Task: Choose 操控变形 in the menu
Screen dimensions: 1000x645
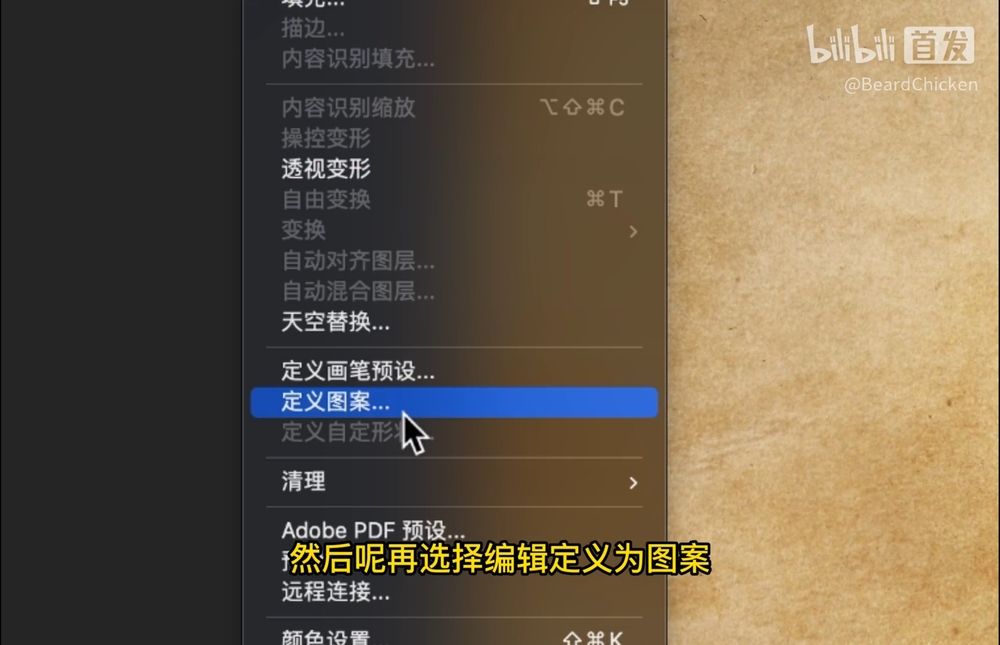Action: [454, 138]
